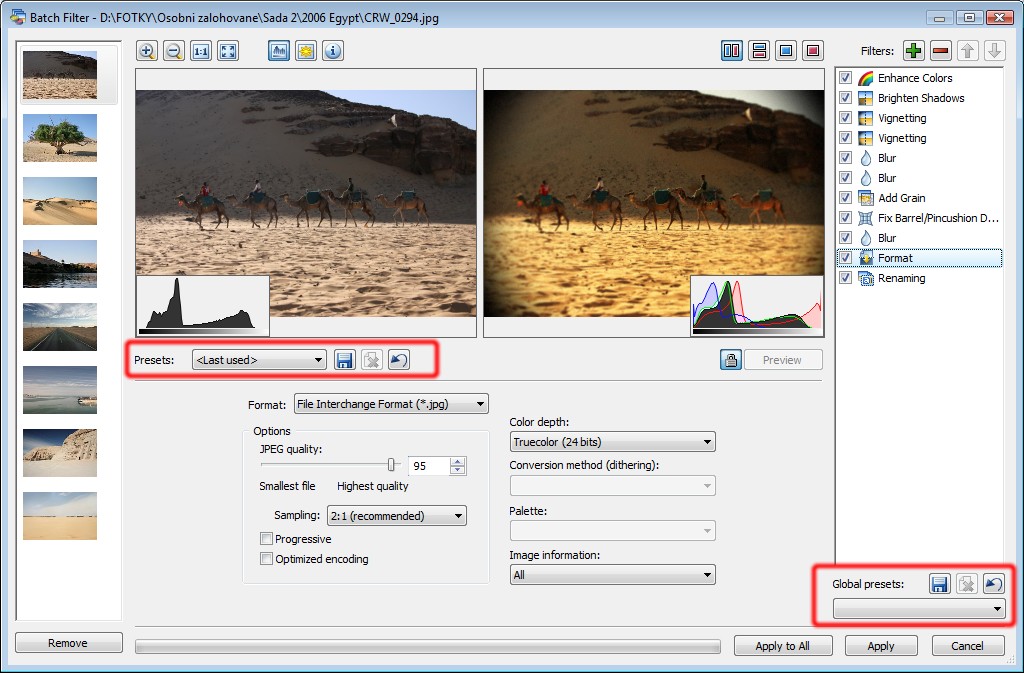
Task: Disable the Add Grain filter checkbox
Action: 845,198
